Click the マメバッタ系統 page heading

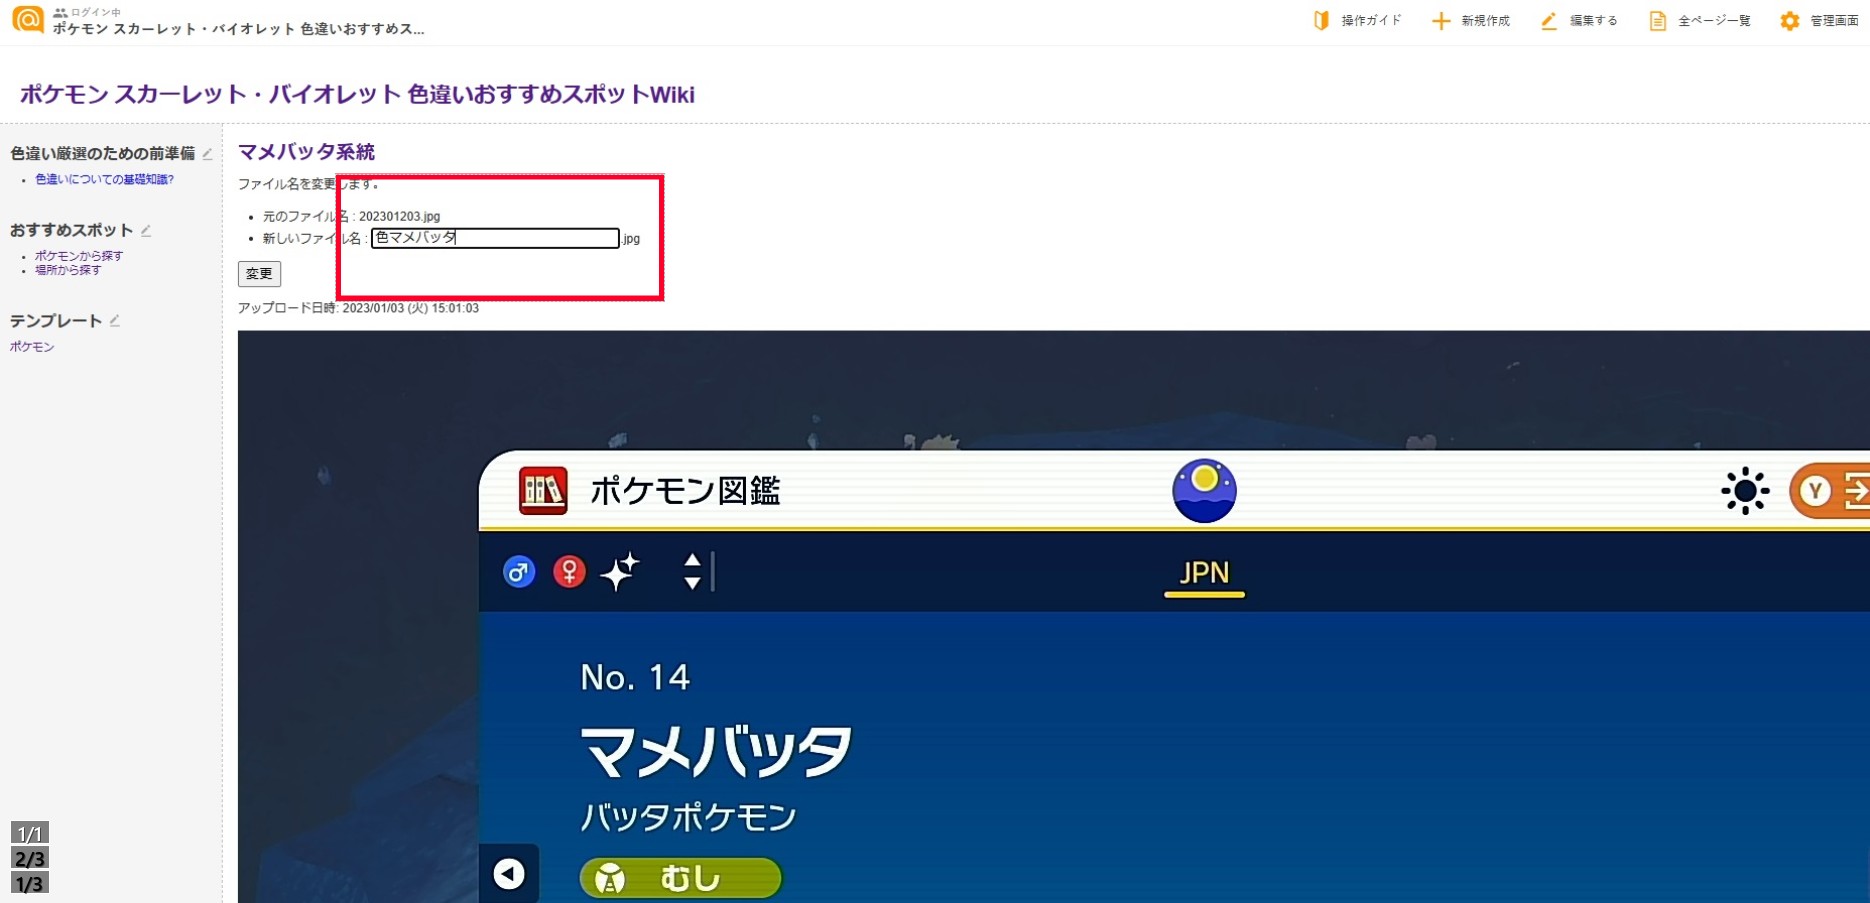pos(306,152)
